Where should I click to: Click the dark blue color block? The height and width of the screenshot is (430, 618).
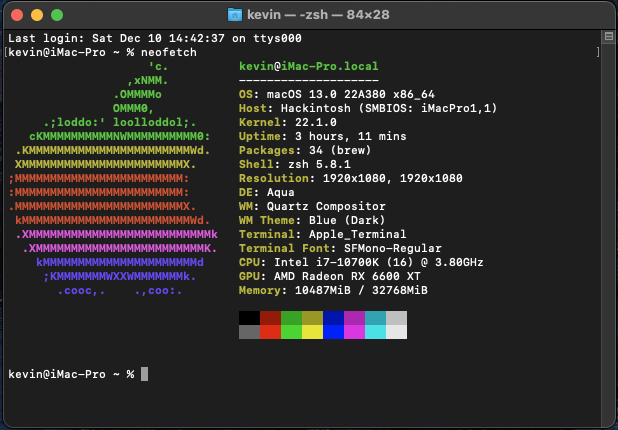click(x=333, y=318)
